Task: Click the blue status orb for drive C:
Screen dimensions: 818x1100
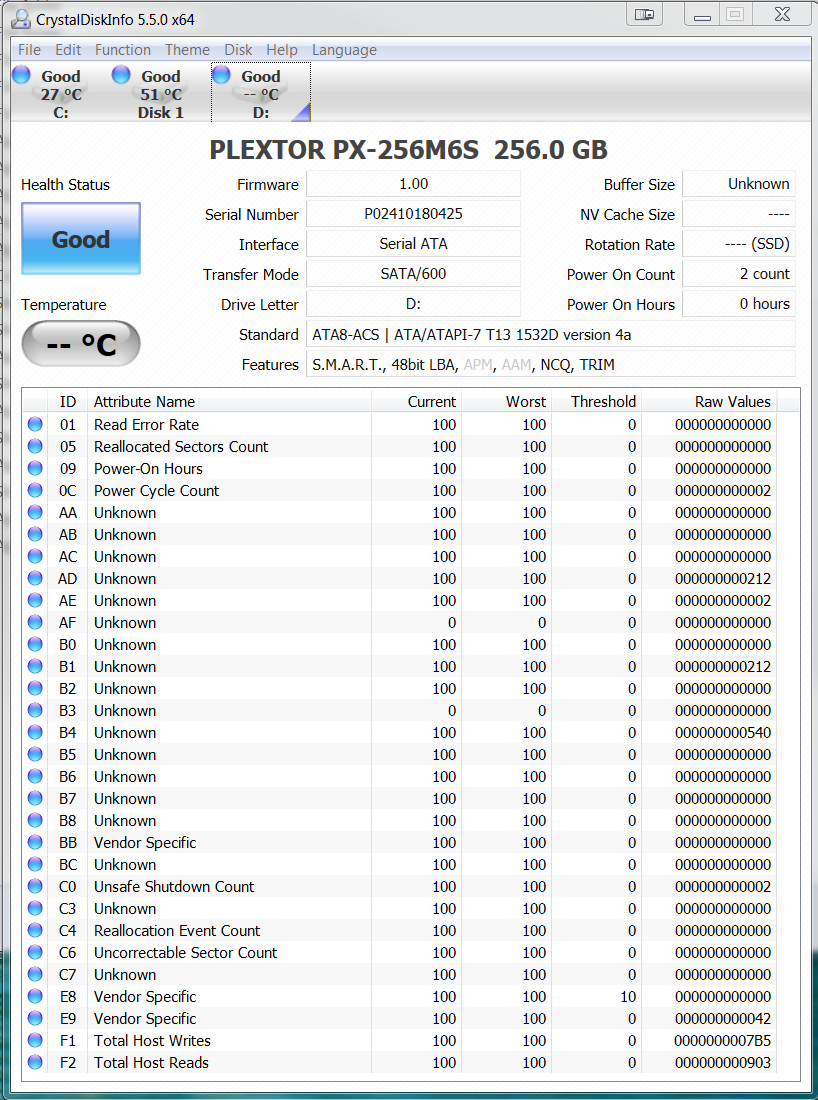Action: [21, 75]
